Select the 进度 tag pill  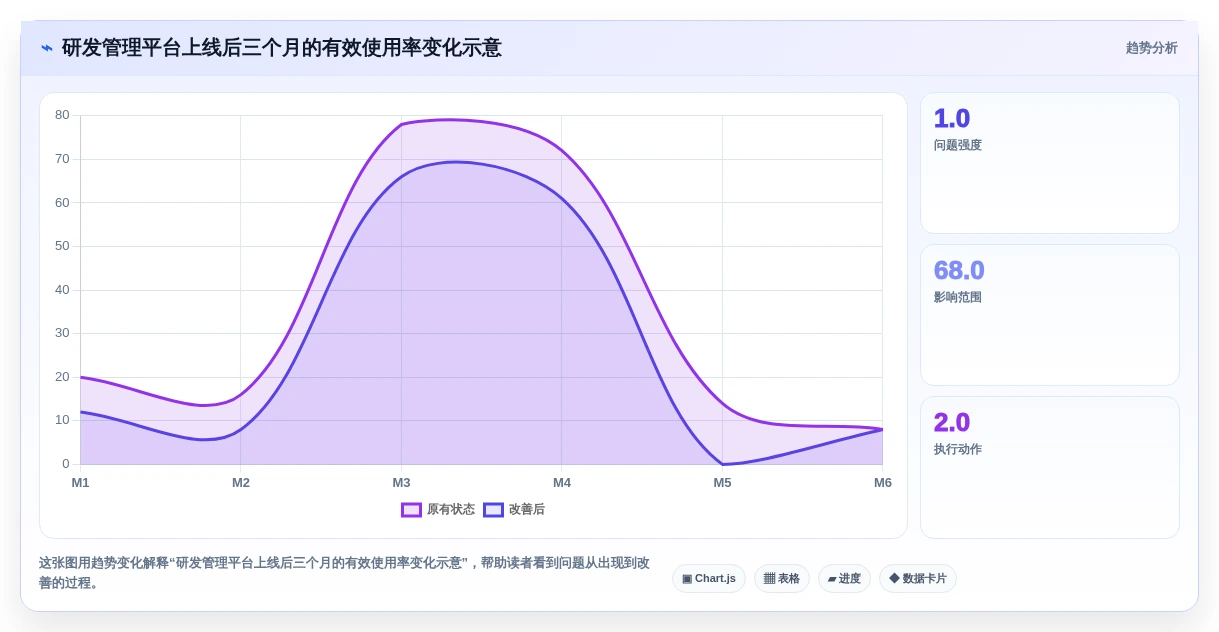[844, 578]
